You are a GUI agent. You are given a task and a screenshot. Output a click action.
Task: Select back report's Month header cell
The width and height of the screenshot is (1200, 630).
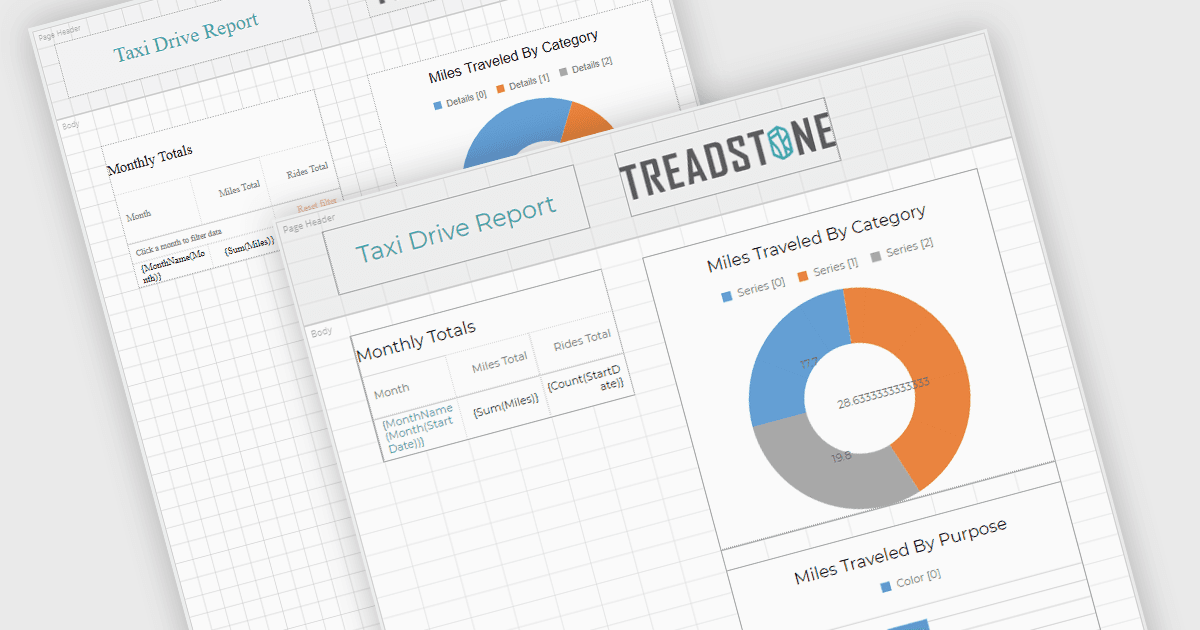click(139, 216)
